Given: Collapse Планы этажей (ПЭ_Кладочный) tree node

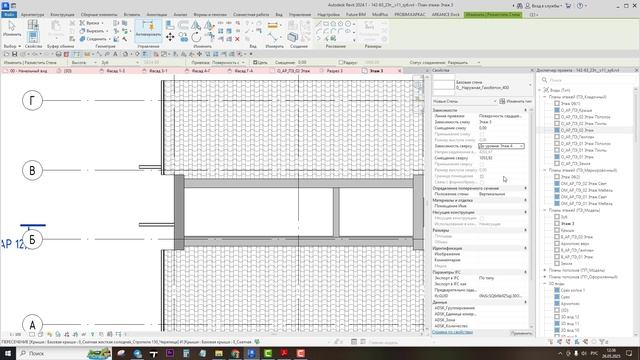Looking at the screenshot, I should pos(545,97).
